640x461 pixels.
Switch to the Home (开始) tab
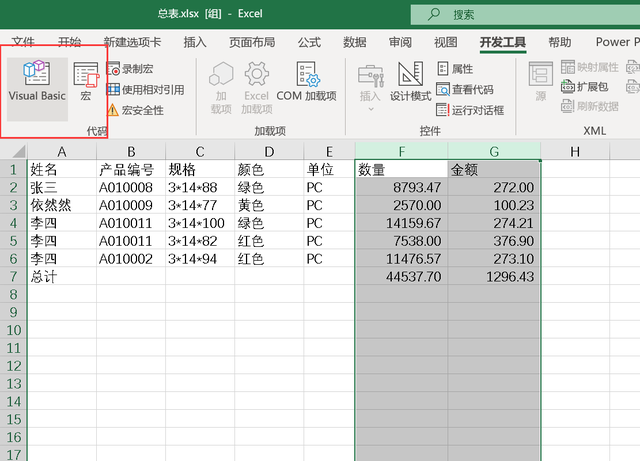coord(69,42)
